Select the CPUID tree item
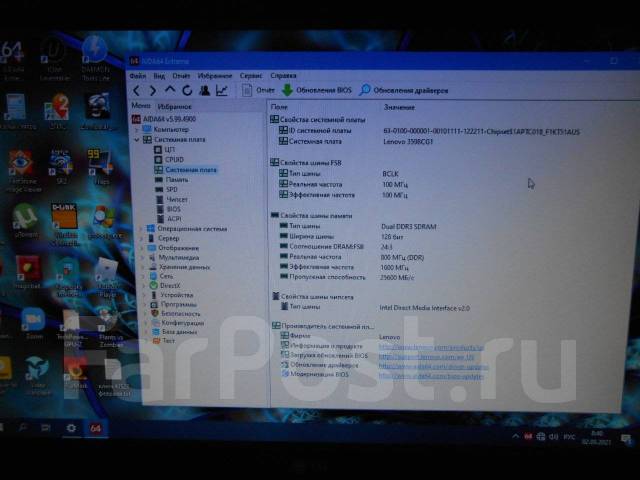Image resolution: width=640 pixels, height=480 pixels. [x=169, y=160]
